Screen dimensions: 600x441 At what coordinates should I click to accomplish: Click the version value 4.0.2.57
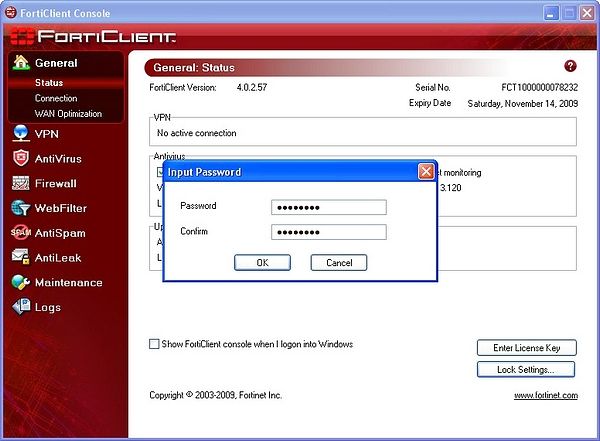(252, 87)
